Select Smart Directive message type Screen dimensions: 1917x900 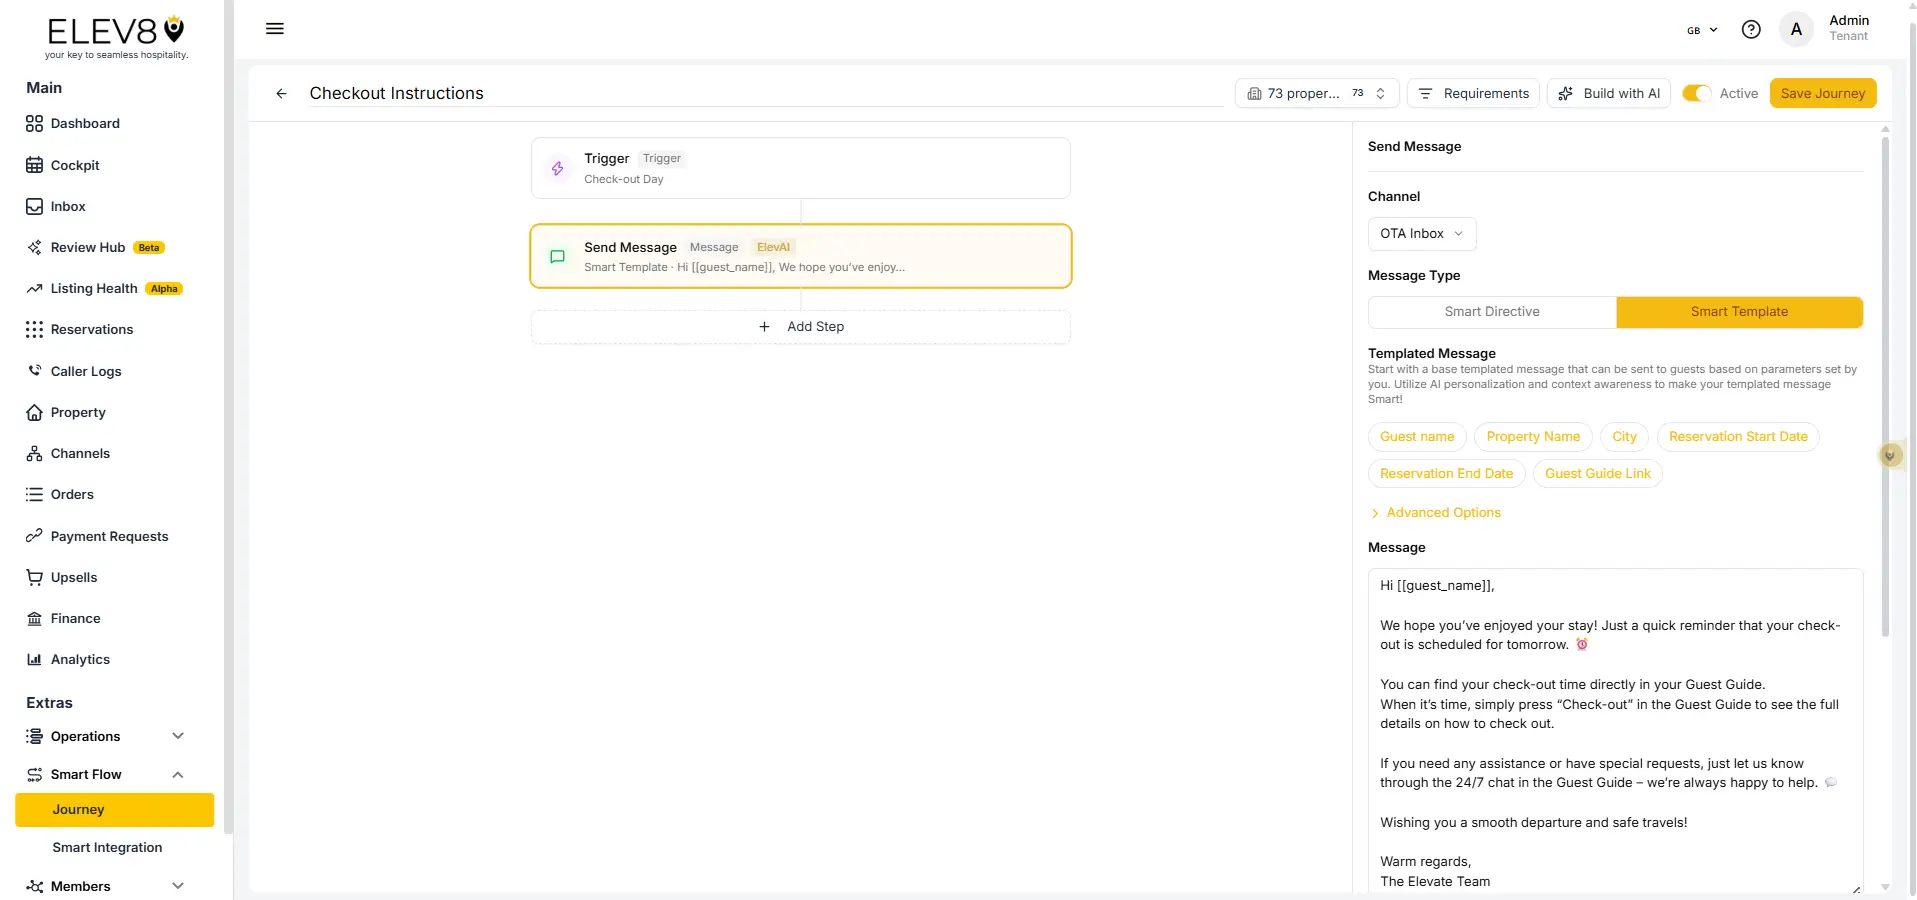coord(1492,312)
